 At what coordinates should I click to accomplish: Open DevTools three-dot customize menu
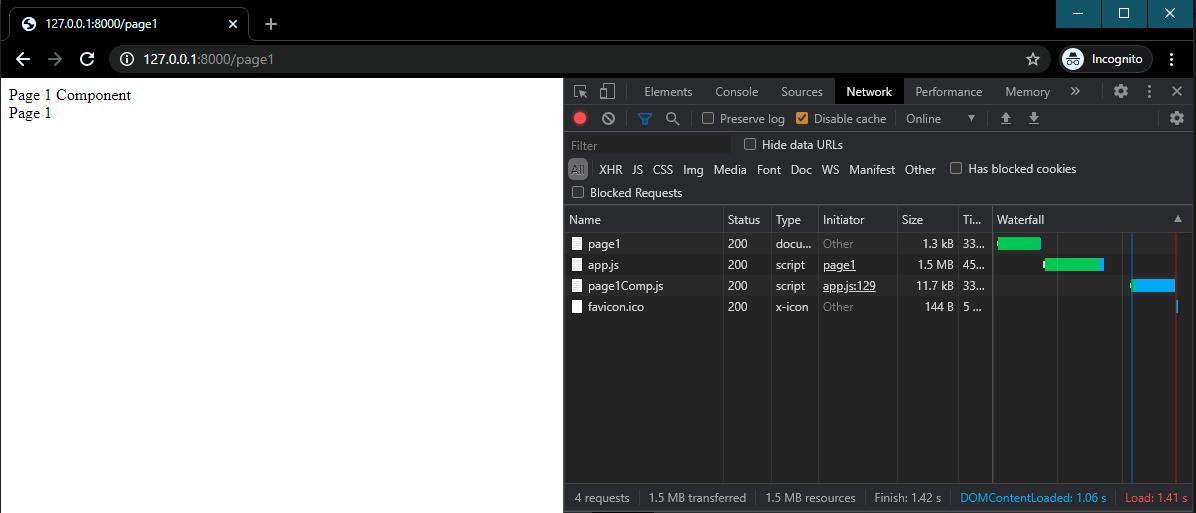pos(1149,91)
